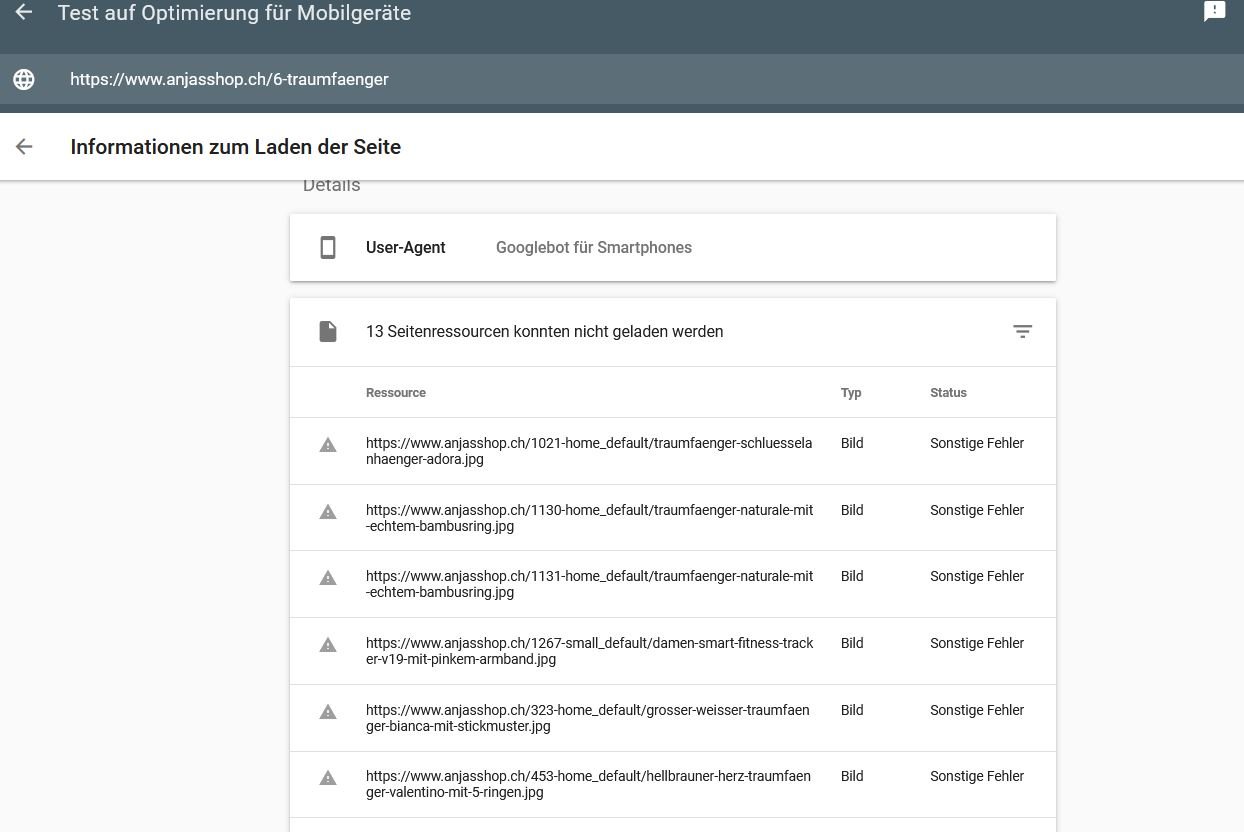The height and width of the screenshot is (832, 1244).
Task: Click the feedback icon in the top bar
Action: click(1214, 11)
